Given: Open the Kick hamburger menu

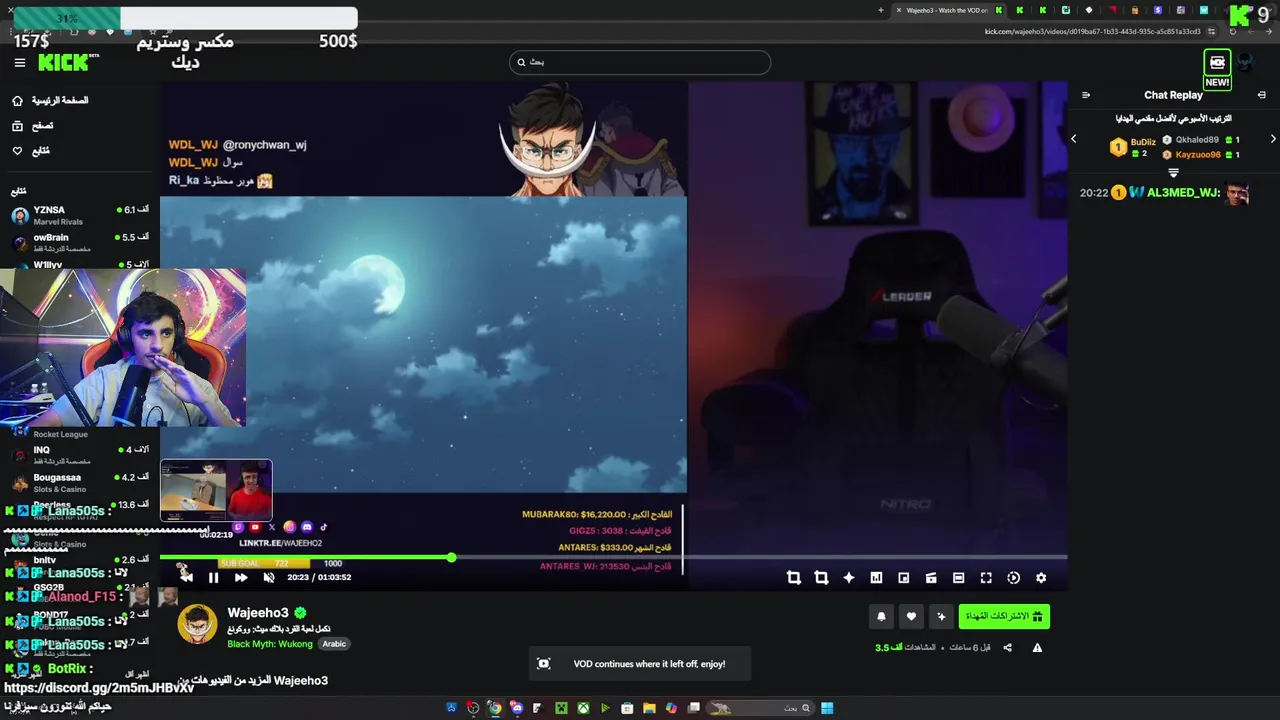Looking at the screenshot, I should tap(19, 62).
